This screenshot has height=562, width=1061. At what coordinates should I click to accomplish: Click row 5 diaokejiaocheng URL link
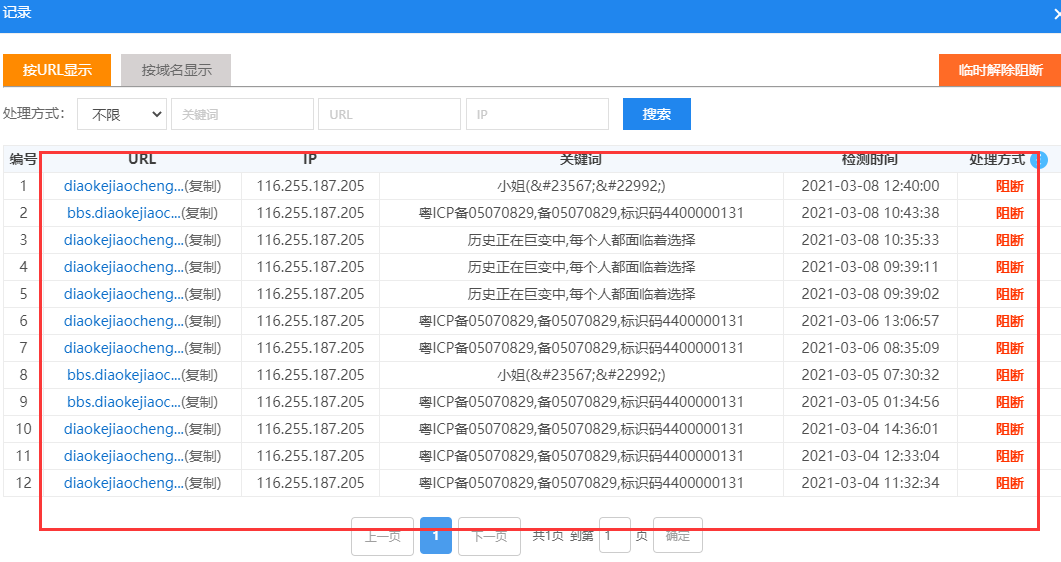coord(123,294)
